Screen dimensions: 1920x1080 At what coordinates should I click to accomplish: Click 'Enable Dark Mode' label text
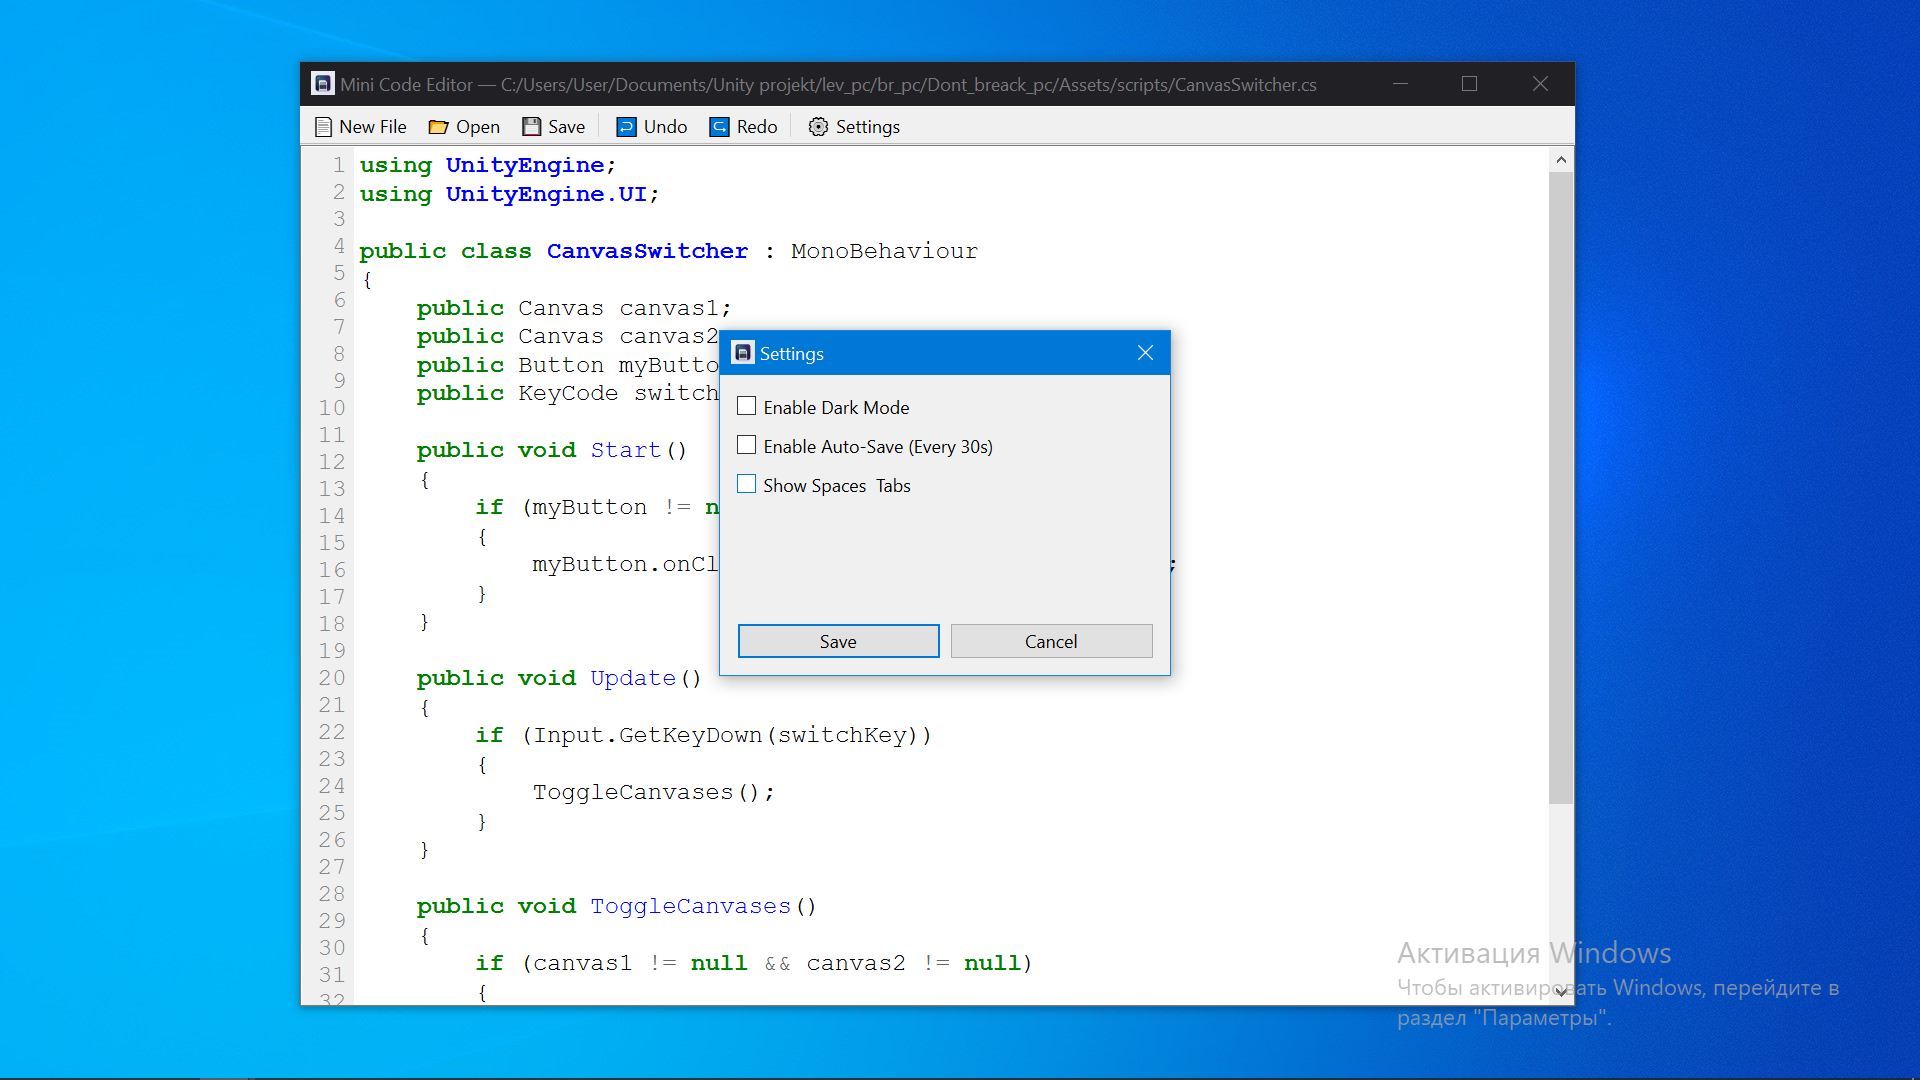[836, 407]
